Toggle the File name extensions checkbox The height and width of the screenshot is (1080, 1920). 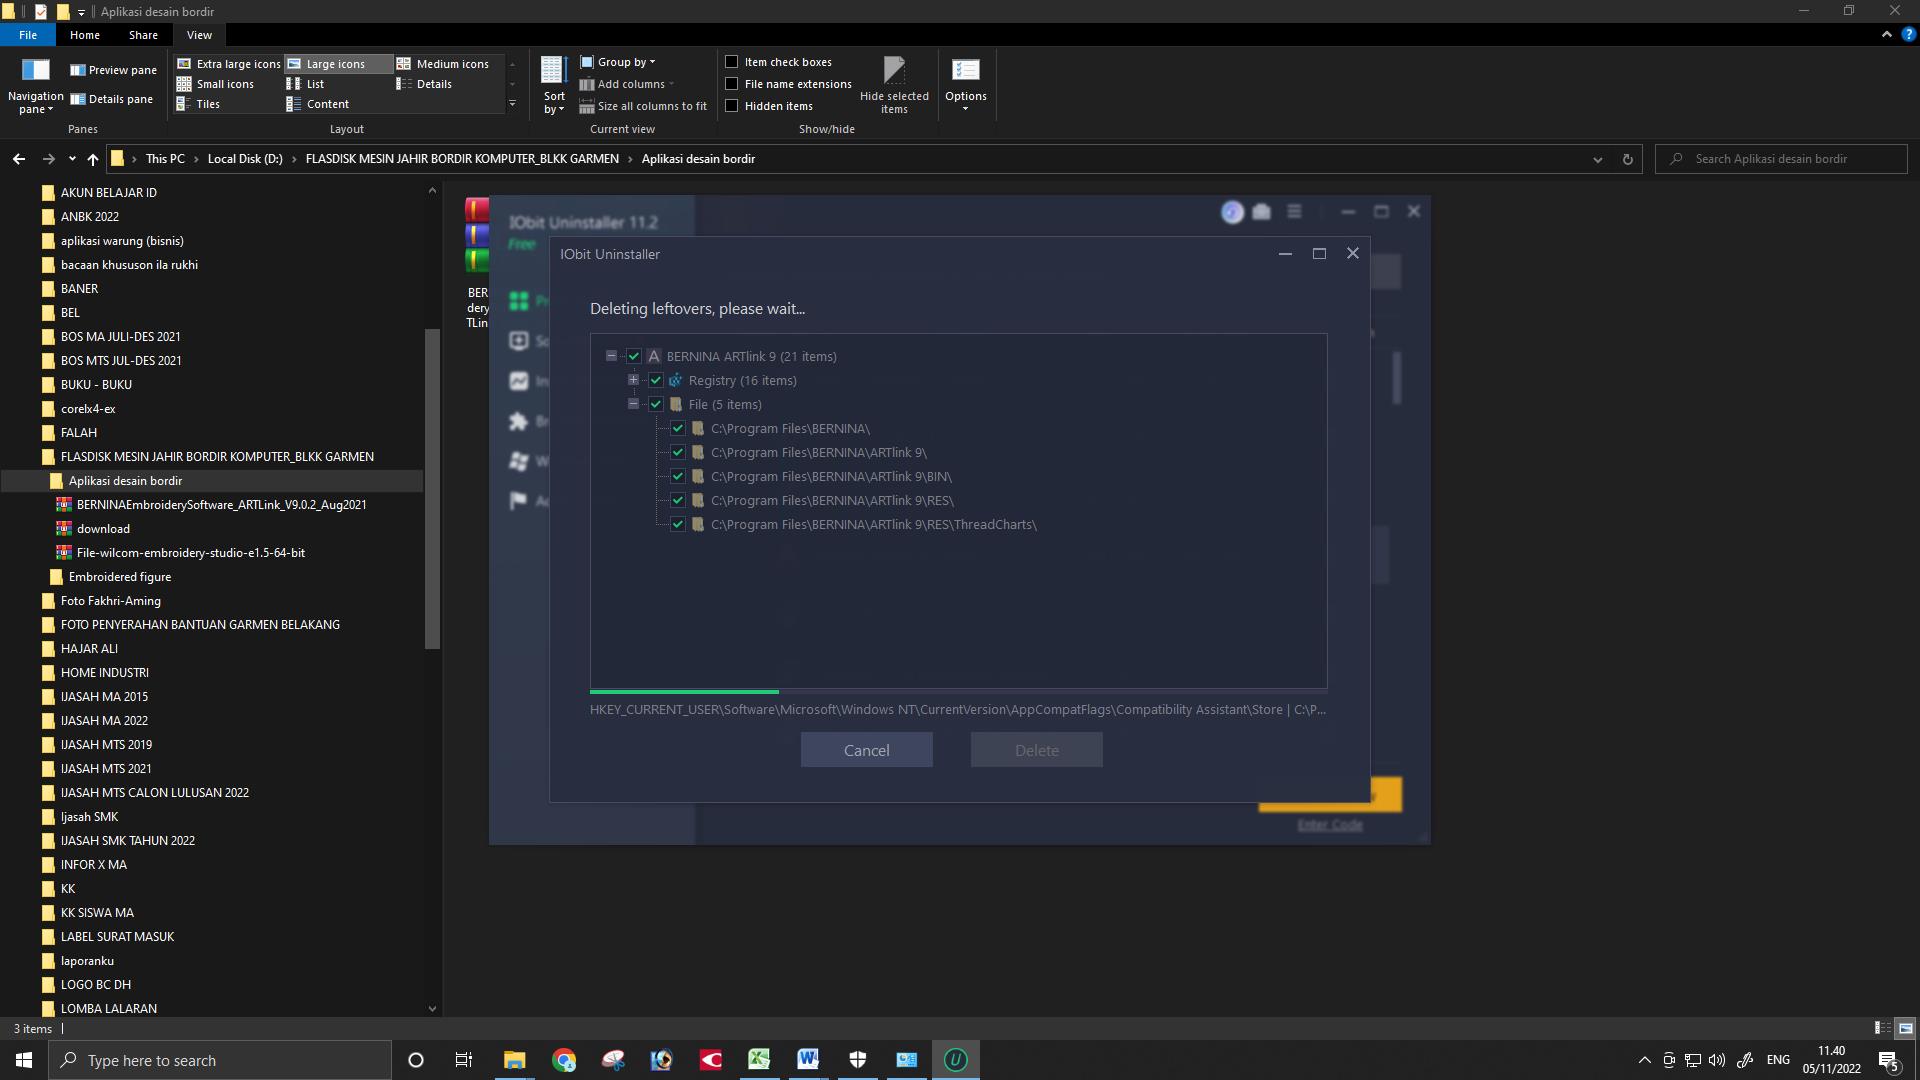click(x=732, y=84)
